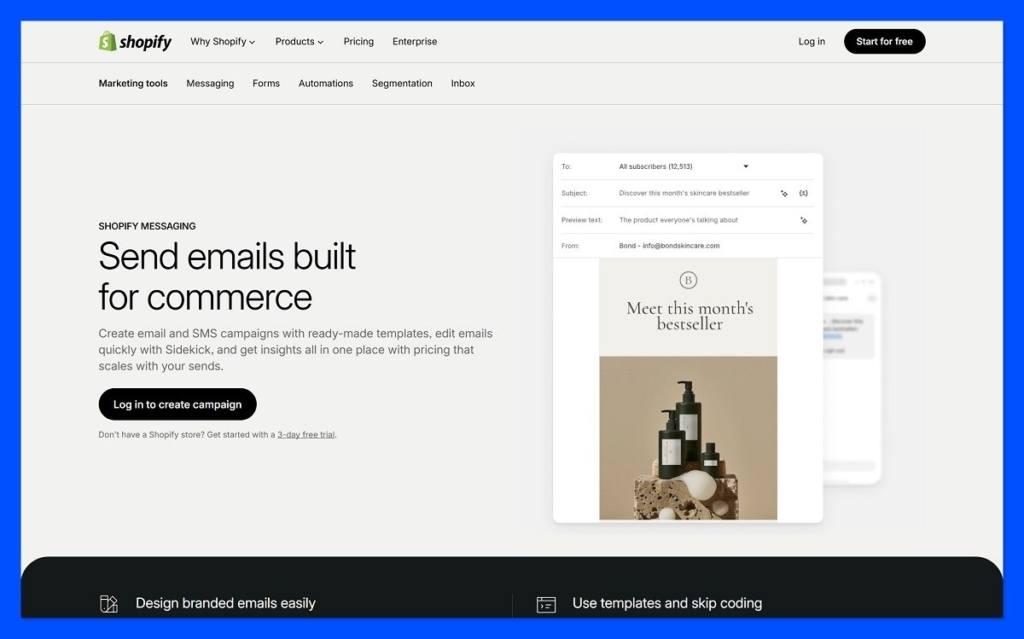Click the Subject field text about skincare bestseller
This screenshot has width=1024, height=639.
click(x=684, y=193)
